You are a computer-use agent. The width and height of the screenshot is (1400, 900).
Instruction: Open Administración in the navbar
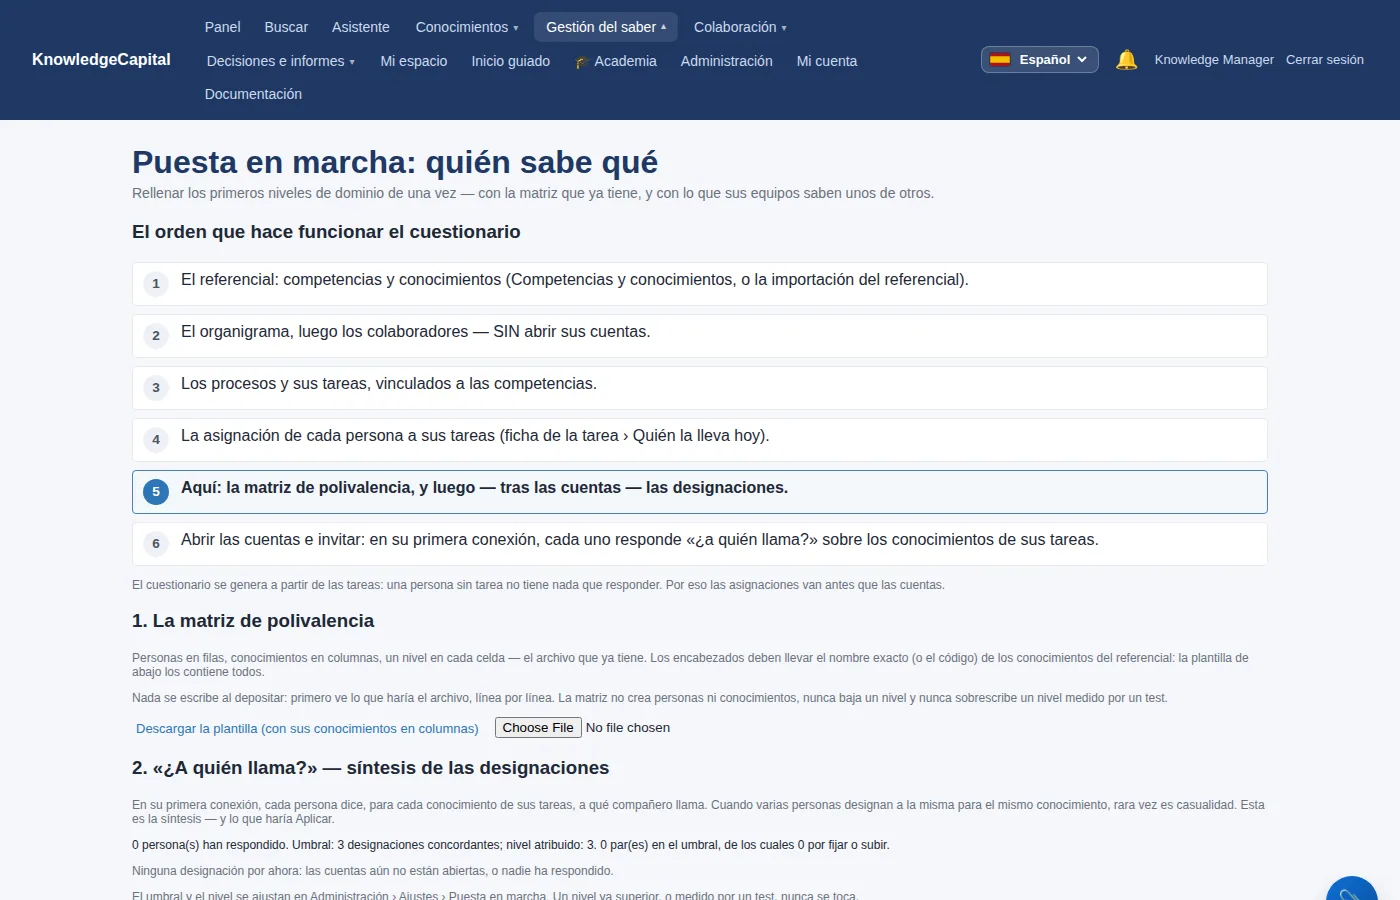click(x=727, y=61)
